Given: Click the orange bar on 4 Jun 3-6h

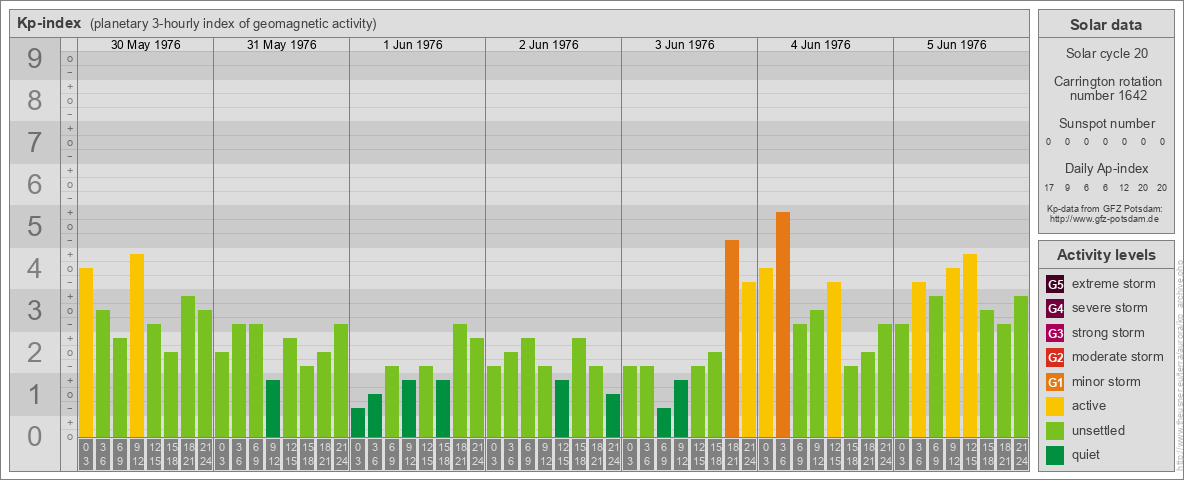Looking at the screenshot, I should click(x=783, y=325).
